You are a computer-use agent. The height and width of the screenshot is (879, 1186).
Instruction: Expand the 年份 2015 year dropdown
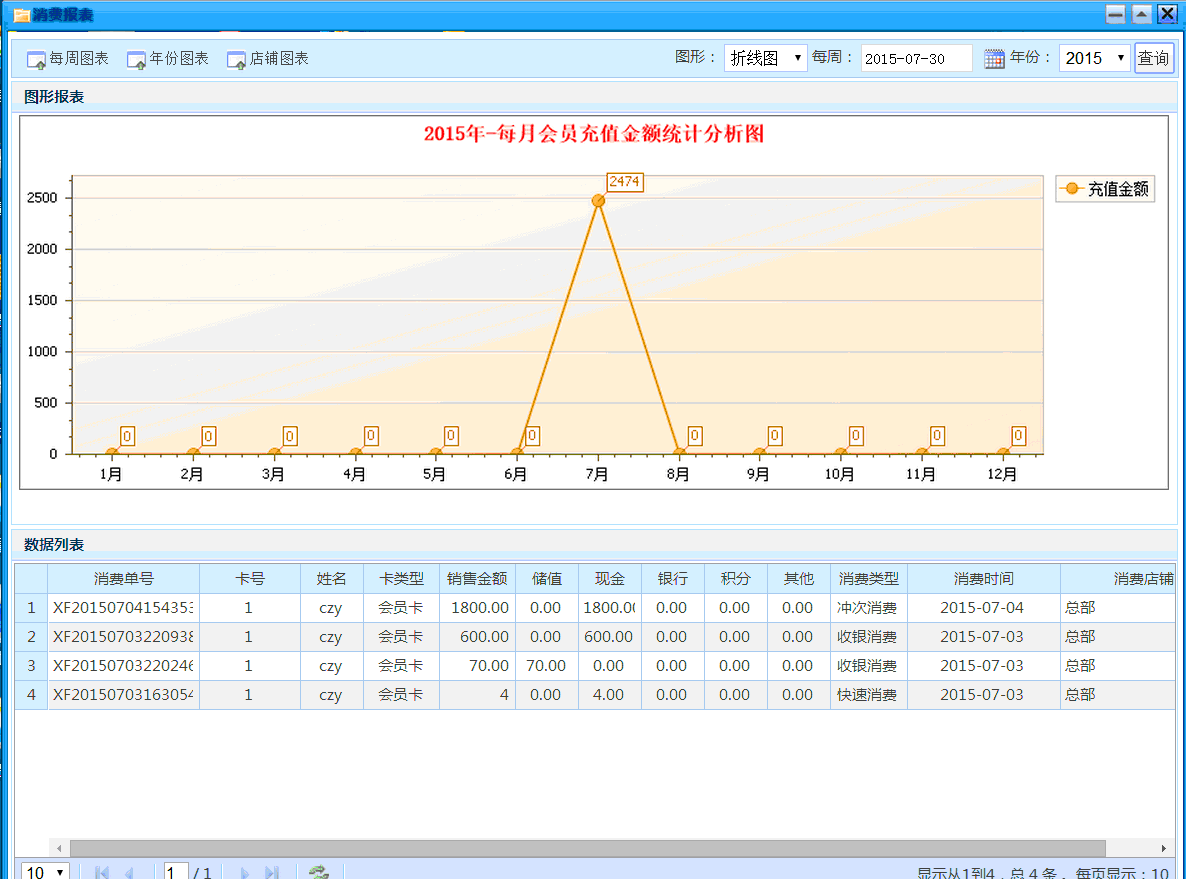[x=1094, y=58]
